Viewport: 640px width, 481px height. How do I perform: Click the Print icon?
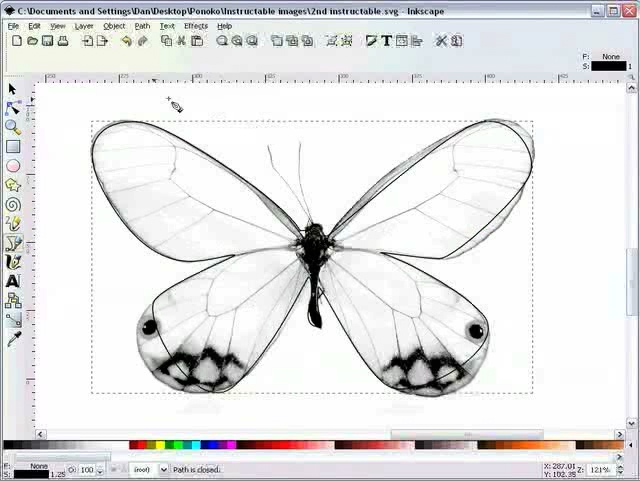click(x=63, y=41)
